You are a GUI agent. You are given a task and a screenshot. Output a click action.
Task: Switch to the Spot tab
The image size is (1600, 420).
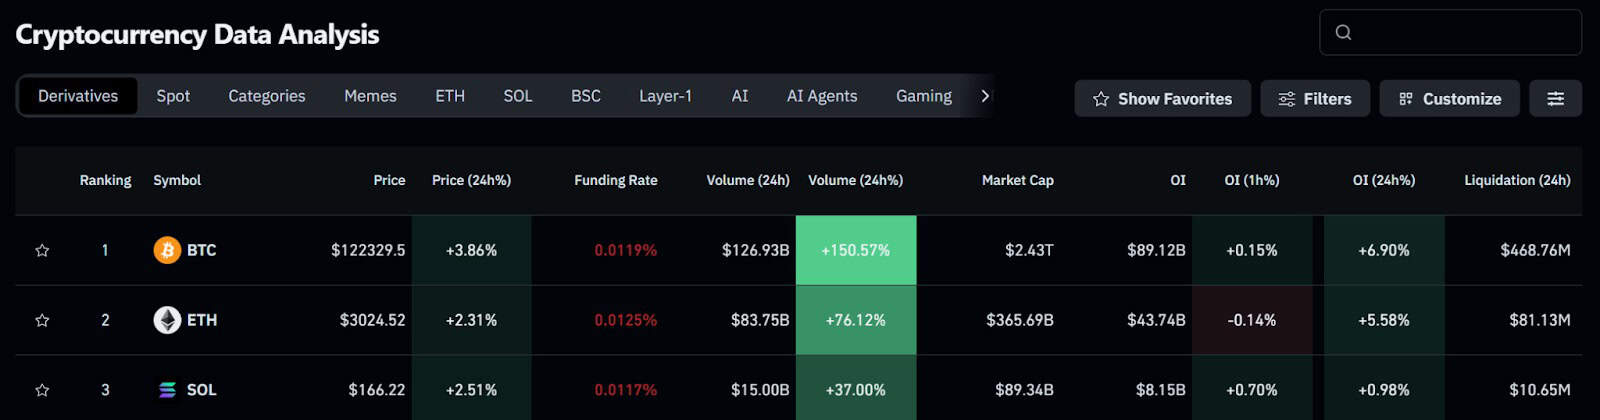tap(173, 96)
